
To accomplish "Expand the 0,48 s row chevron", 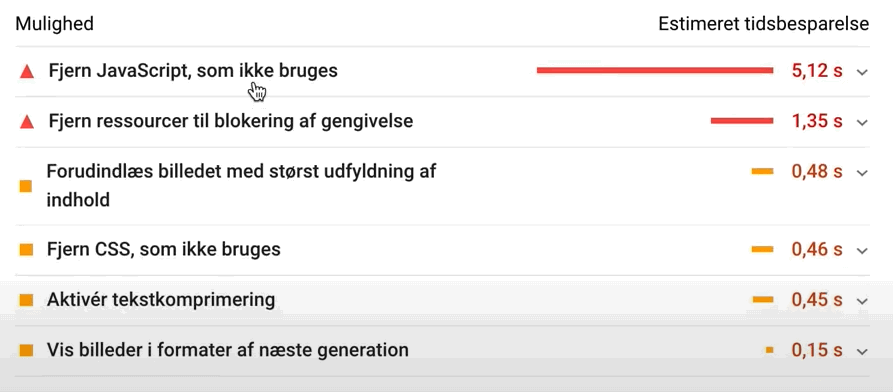I will click(x=862, y=173).
